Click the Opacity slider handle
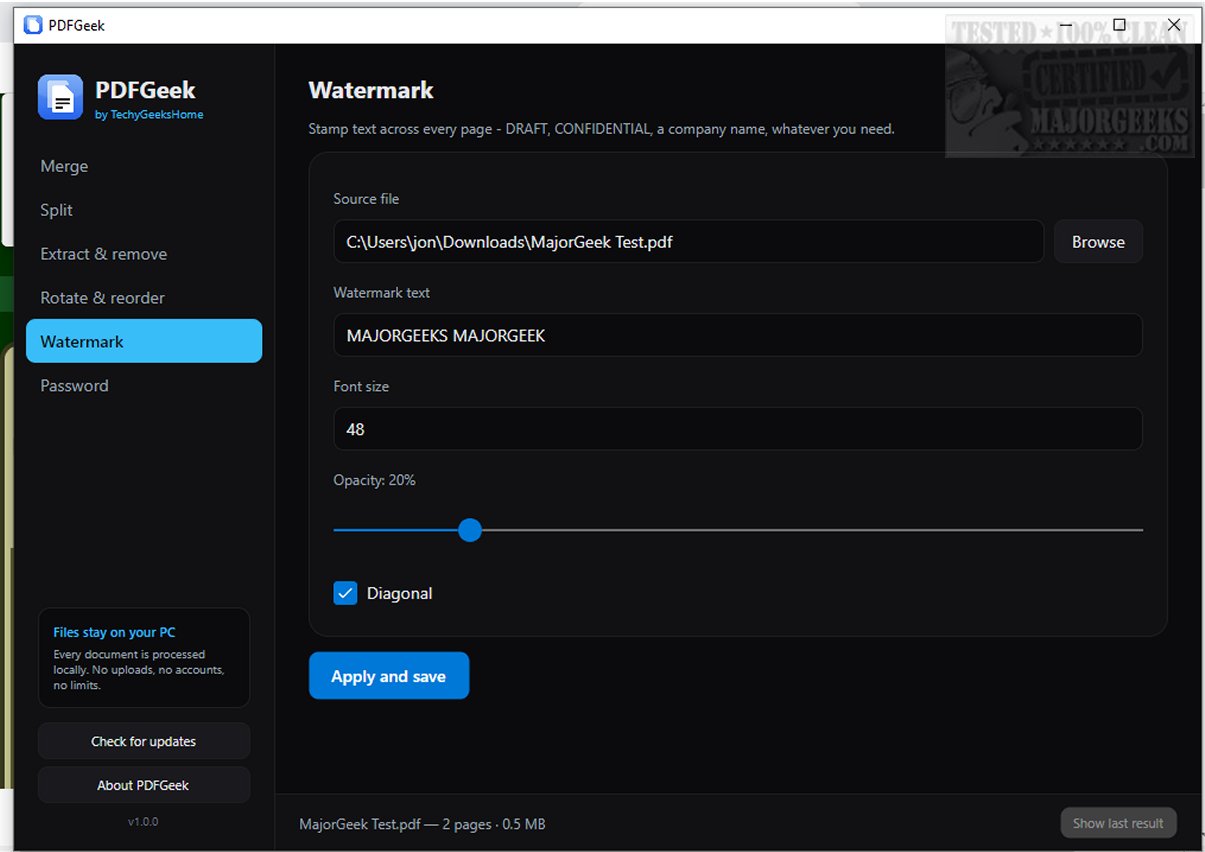 (x=470, y=530)
